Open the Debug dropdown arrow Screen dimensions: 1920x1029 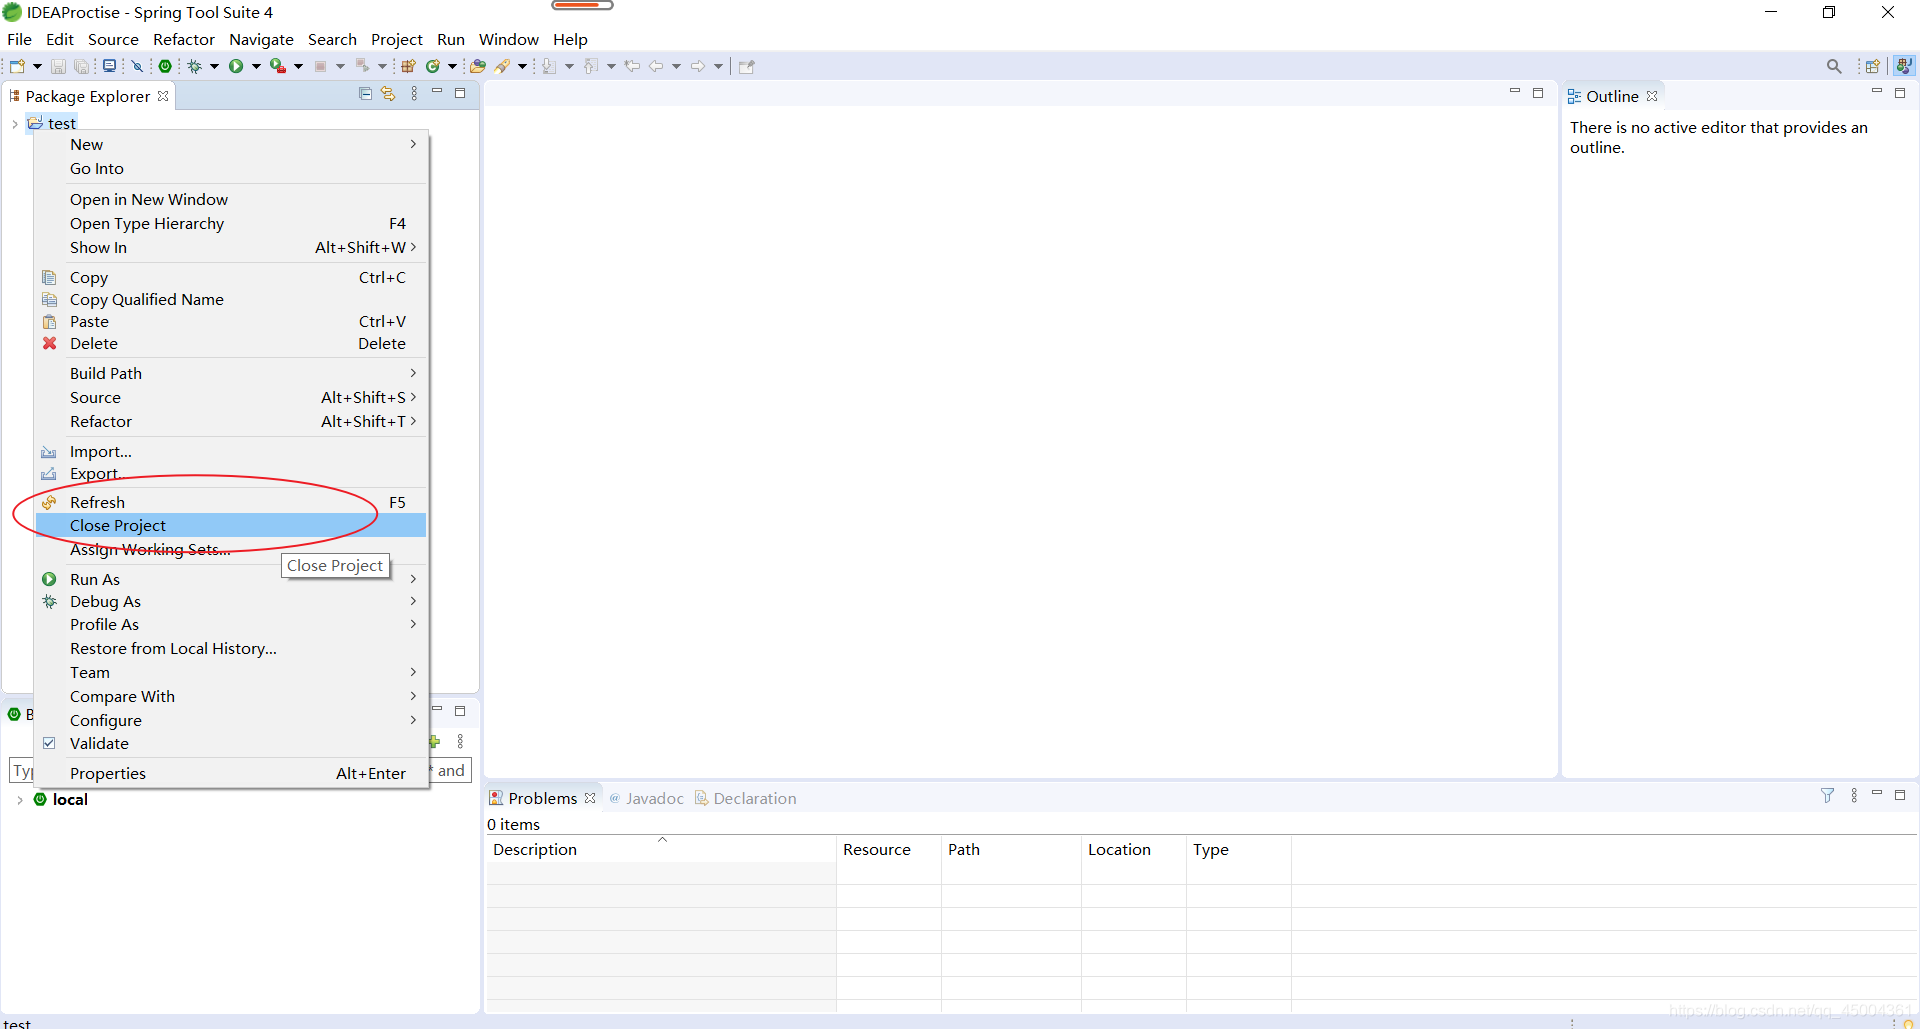tap(214, 66)
